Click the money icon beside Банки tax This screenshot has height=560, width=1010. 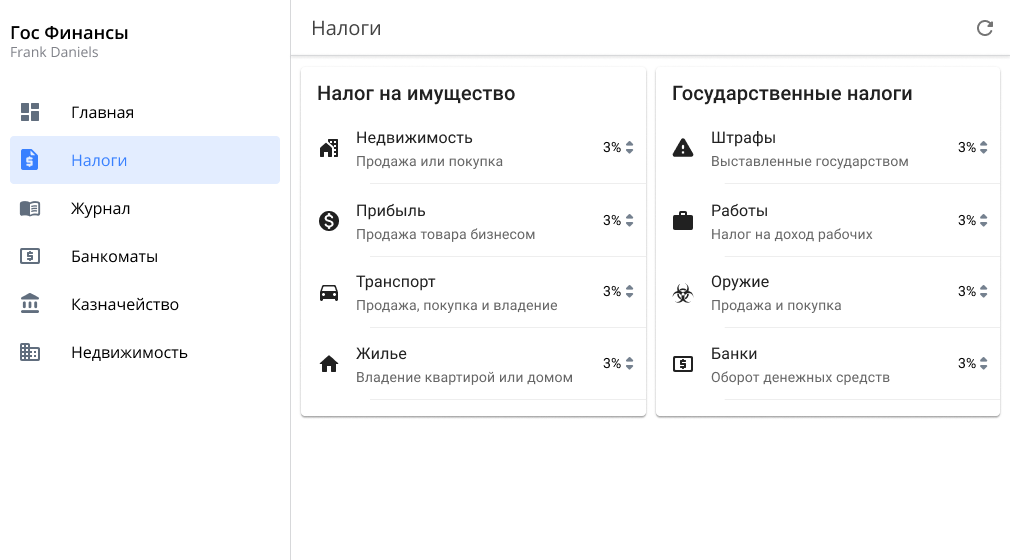(683, 365)
